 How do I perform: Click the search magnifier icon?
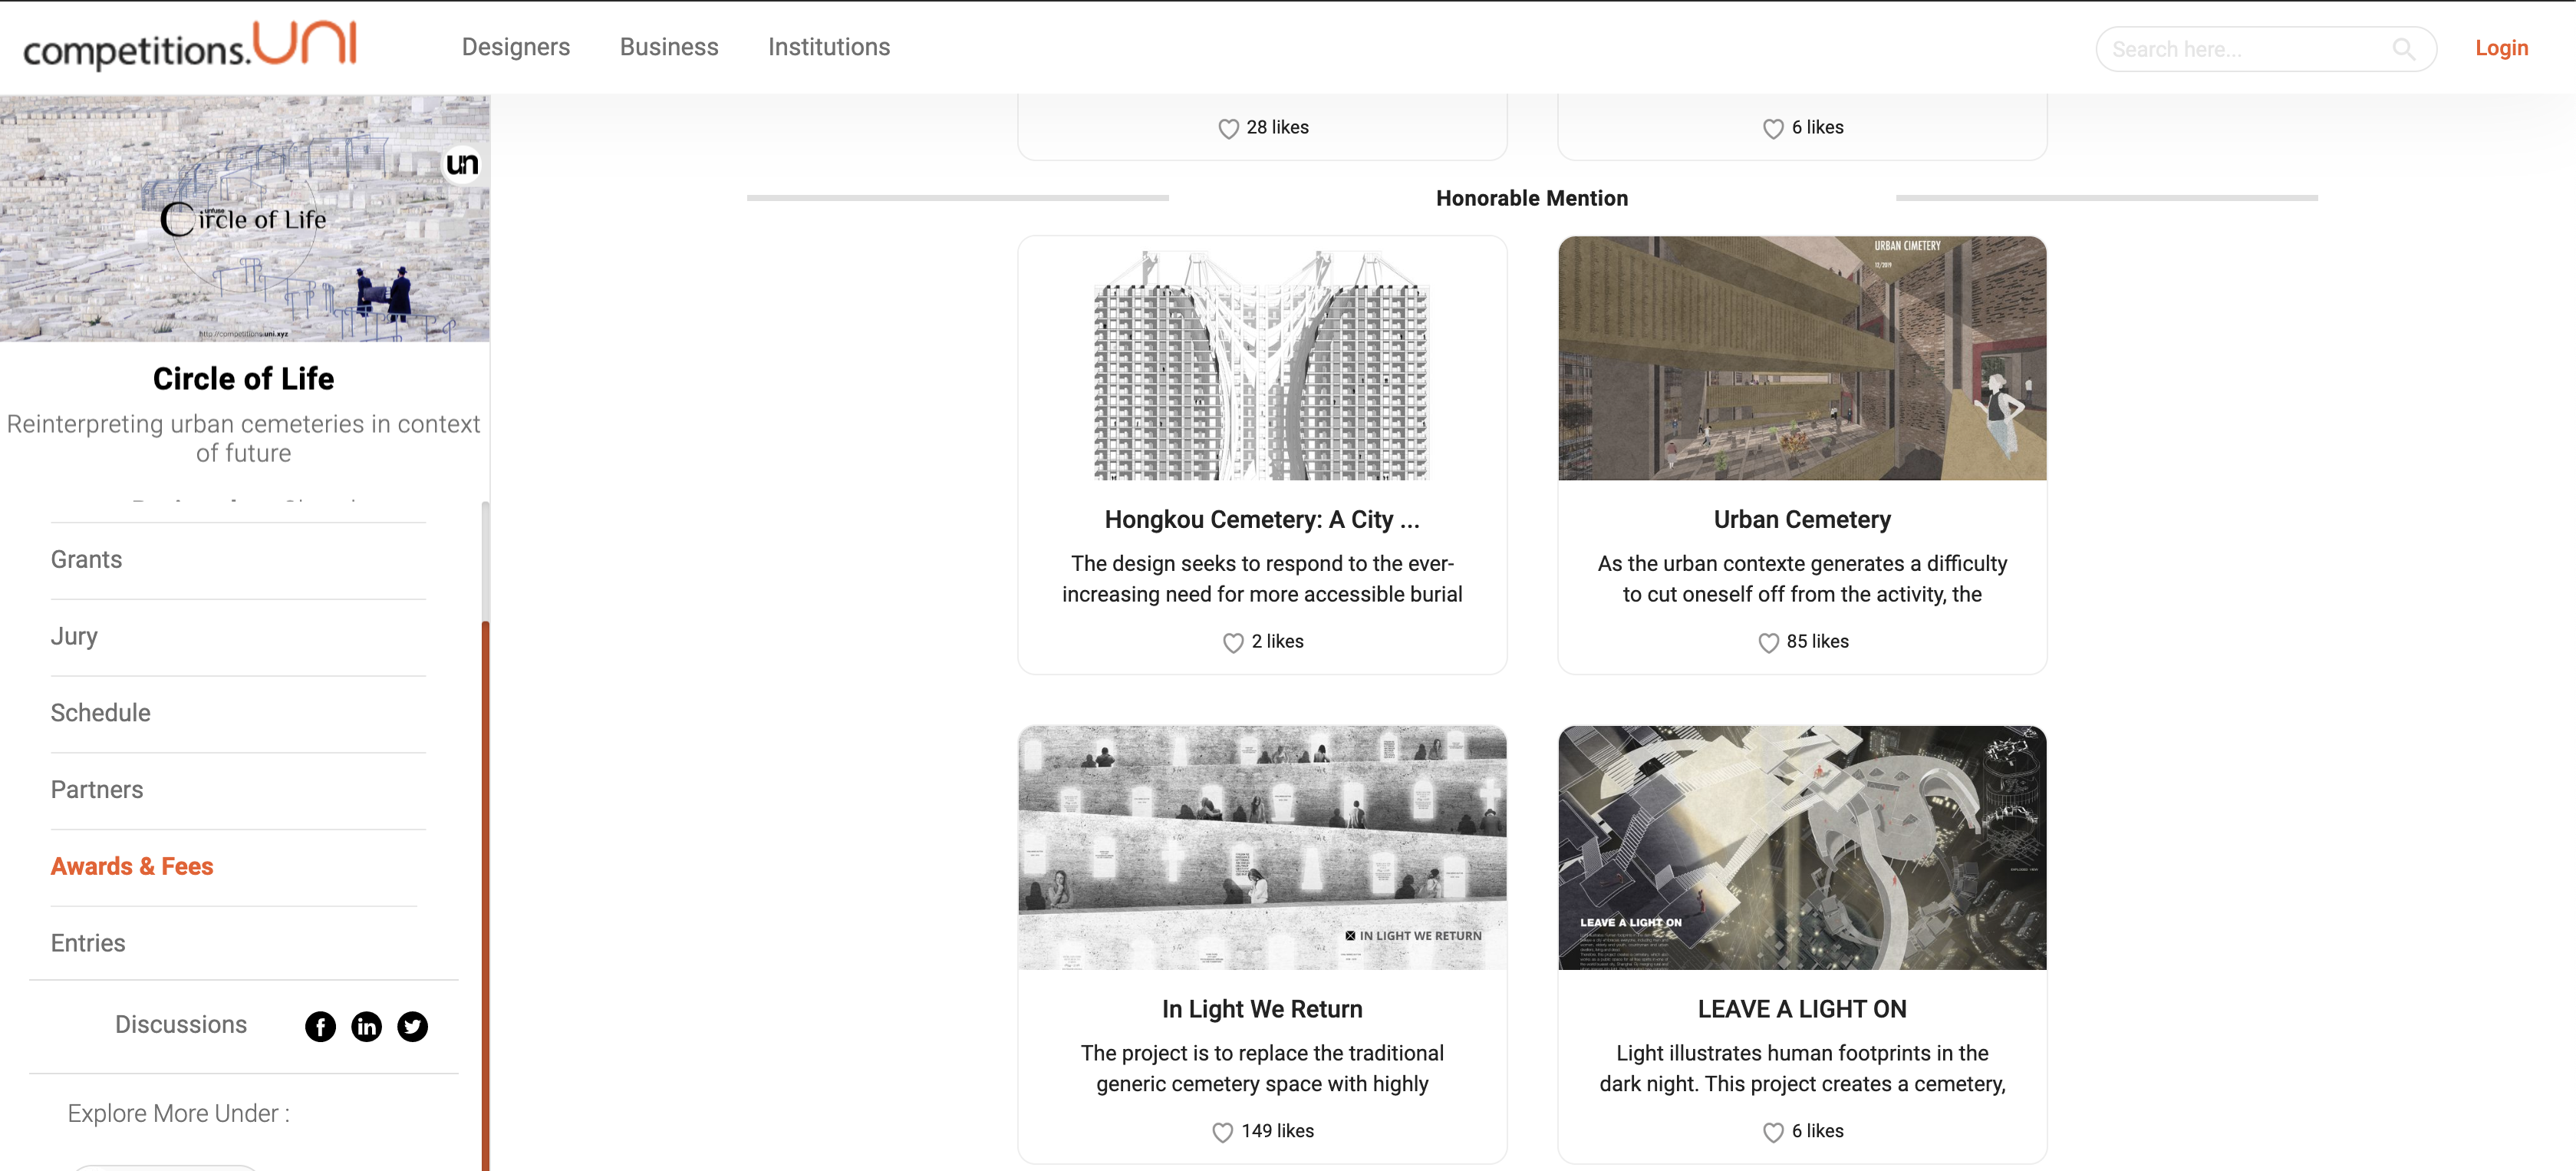pyautogui.click(x=2403, y=49)
